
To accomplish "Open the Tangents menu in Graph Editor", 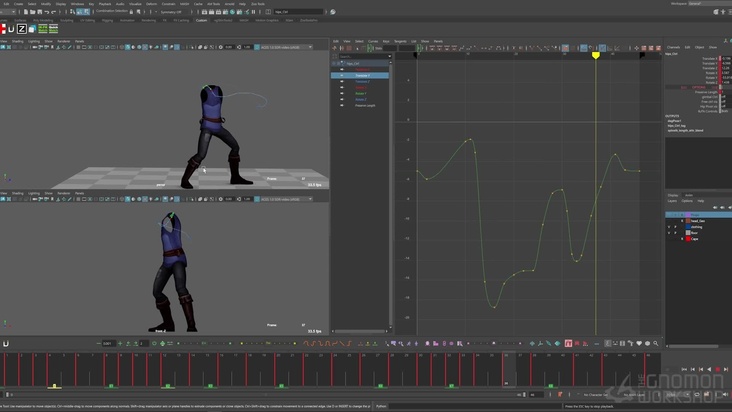I will [400, 41].
